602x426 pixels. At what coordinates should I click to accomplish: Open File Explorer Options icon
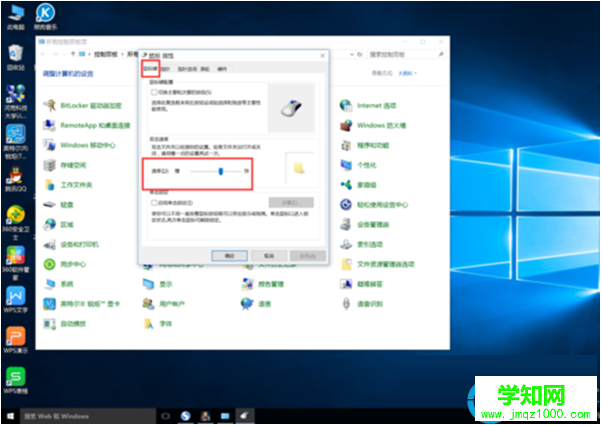pyautogui.click(x=346, y=264)
